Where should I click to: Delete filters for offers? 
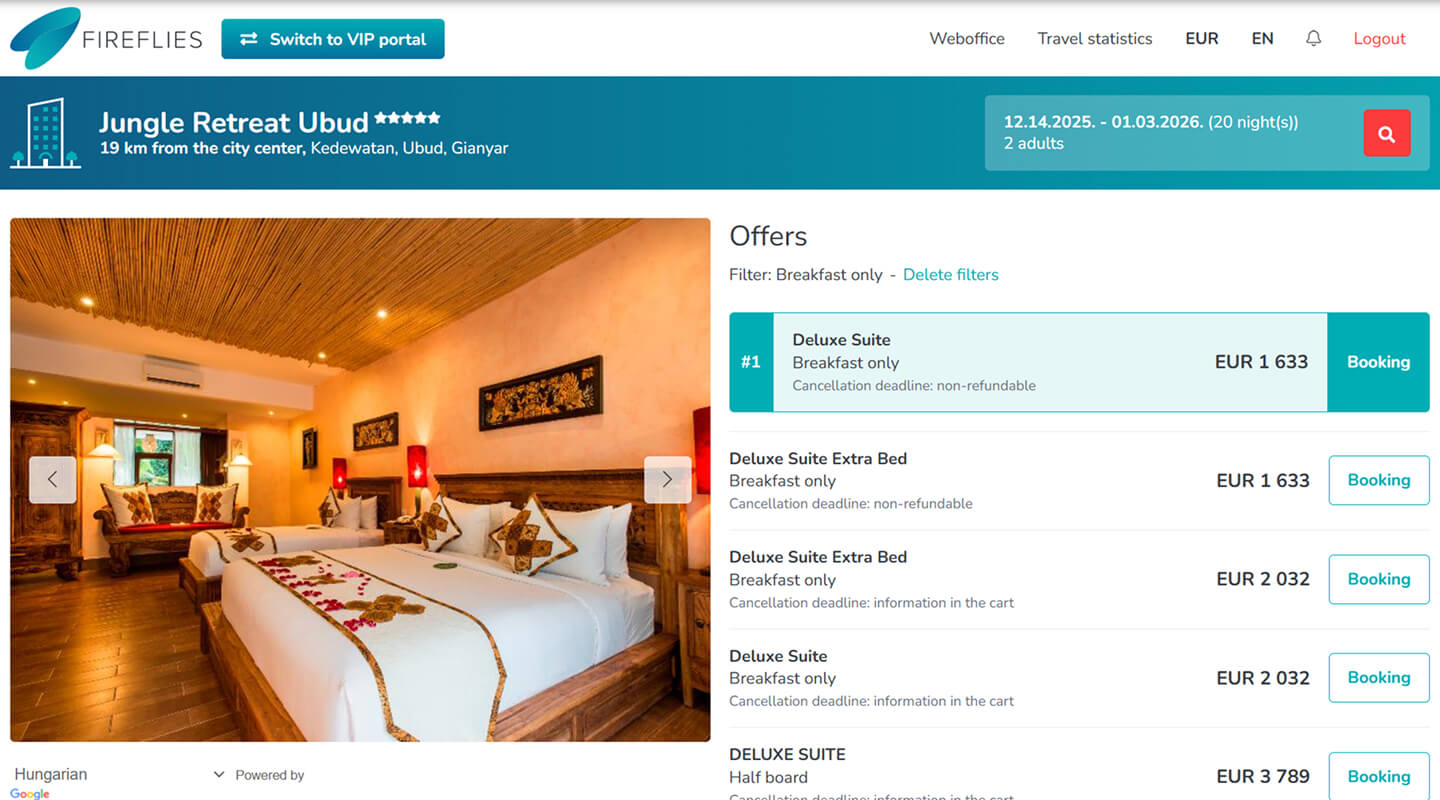click(951, 274)
